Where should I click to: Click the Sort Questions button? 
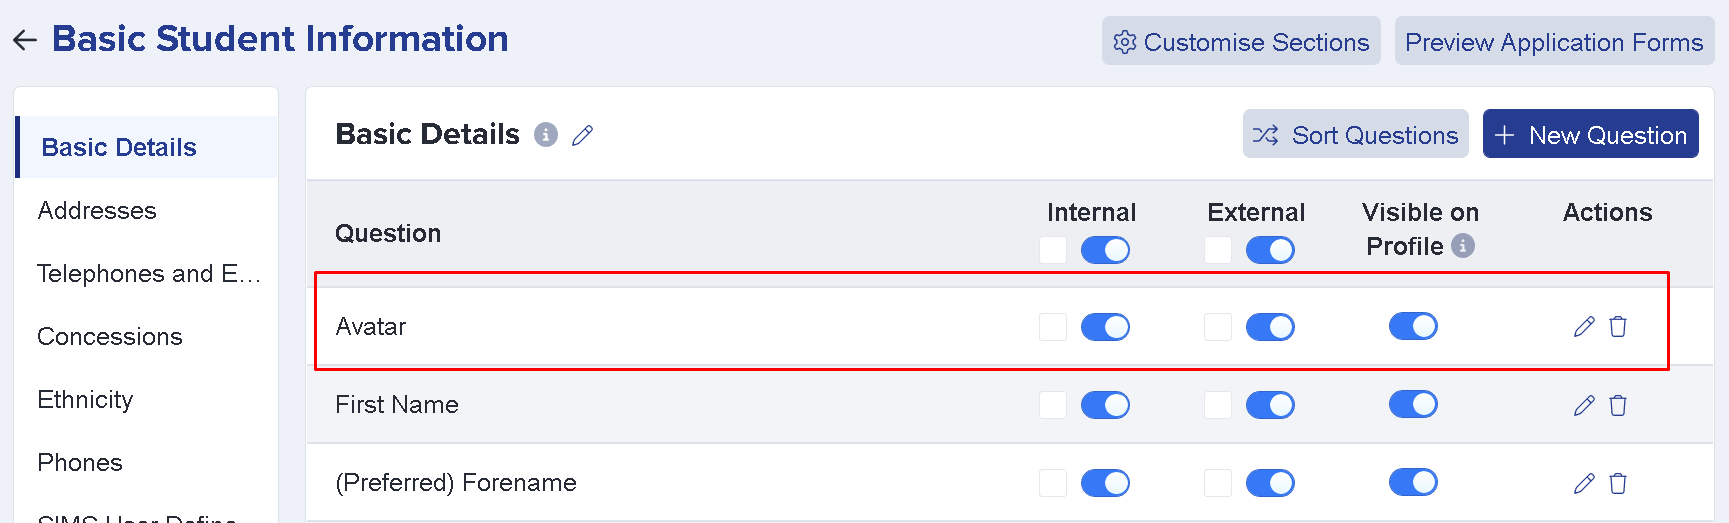pyautogui.click(x=1355, y=134)
